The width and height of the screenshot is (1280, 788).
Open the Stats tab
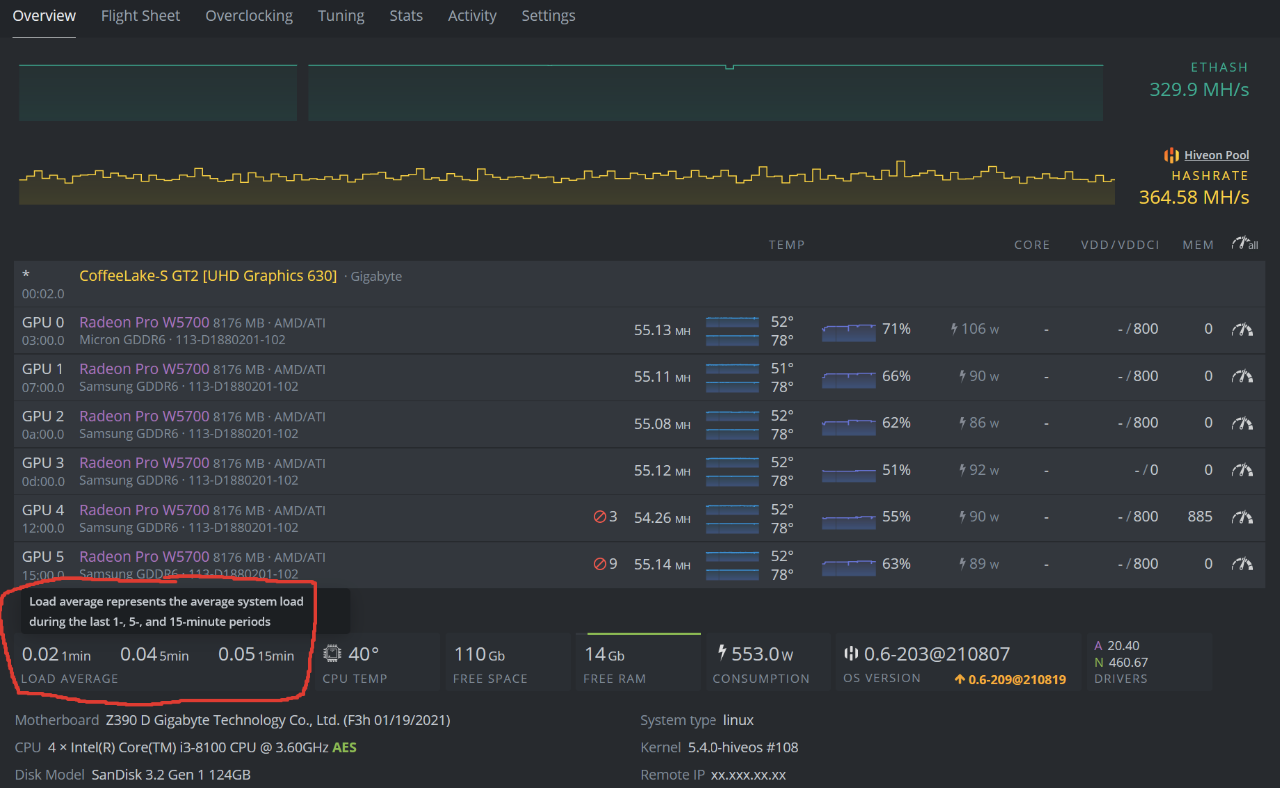(406, 16)
